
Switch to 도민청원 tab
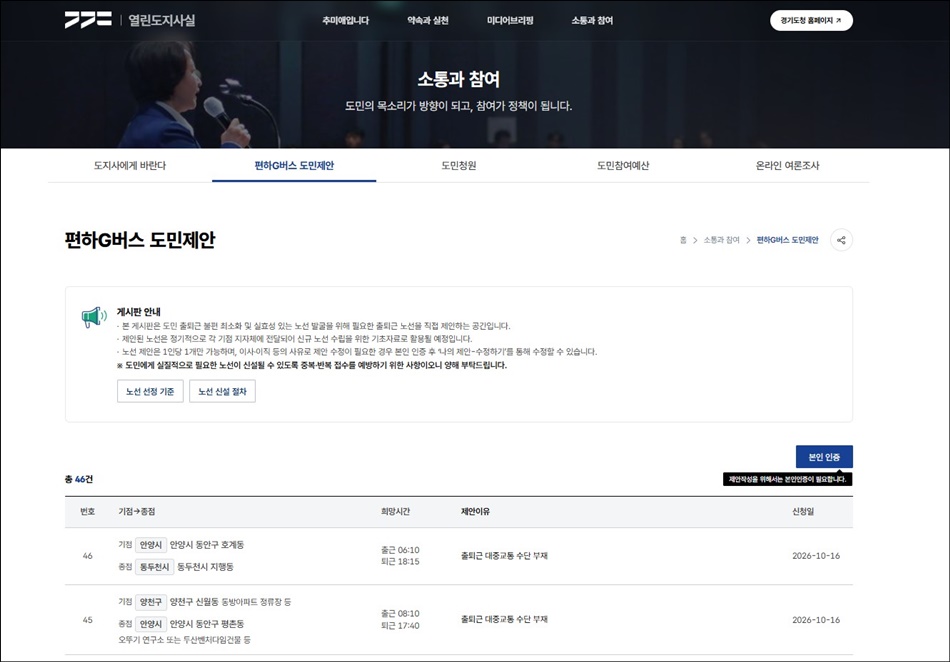459,165
